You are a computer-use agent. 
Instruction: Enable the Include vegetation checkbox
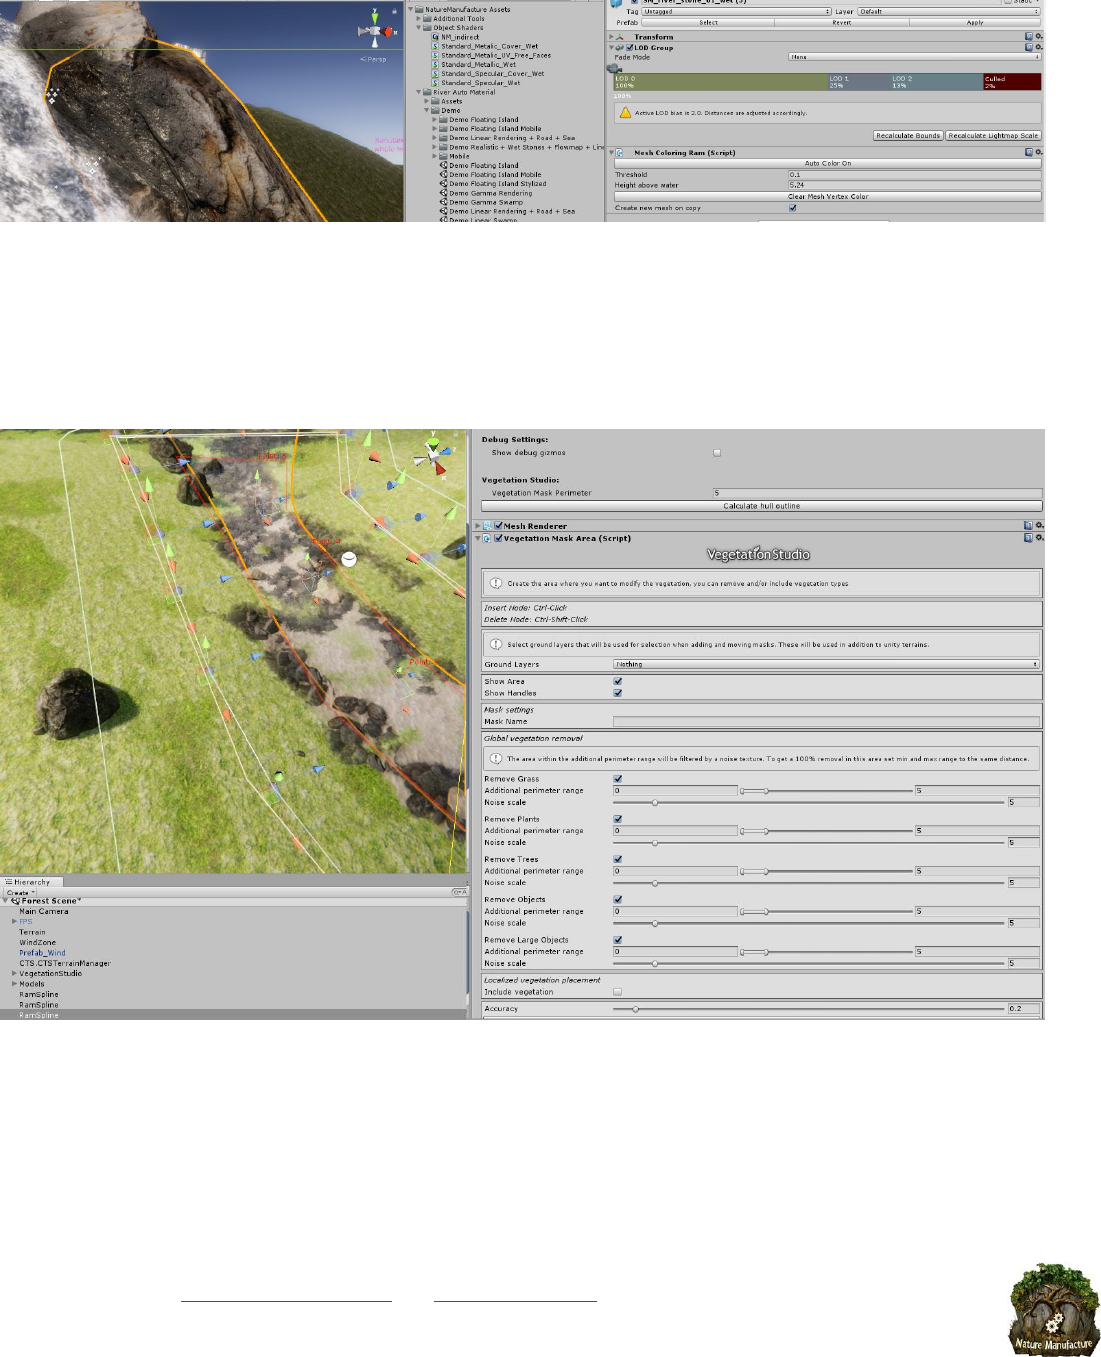pyautogui.click(x=617, y=992)
